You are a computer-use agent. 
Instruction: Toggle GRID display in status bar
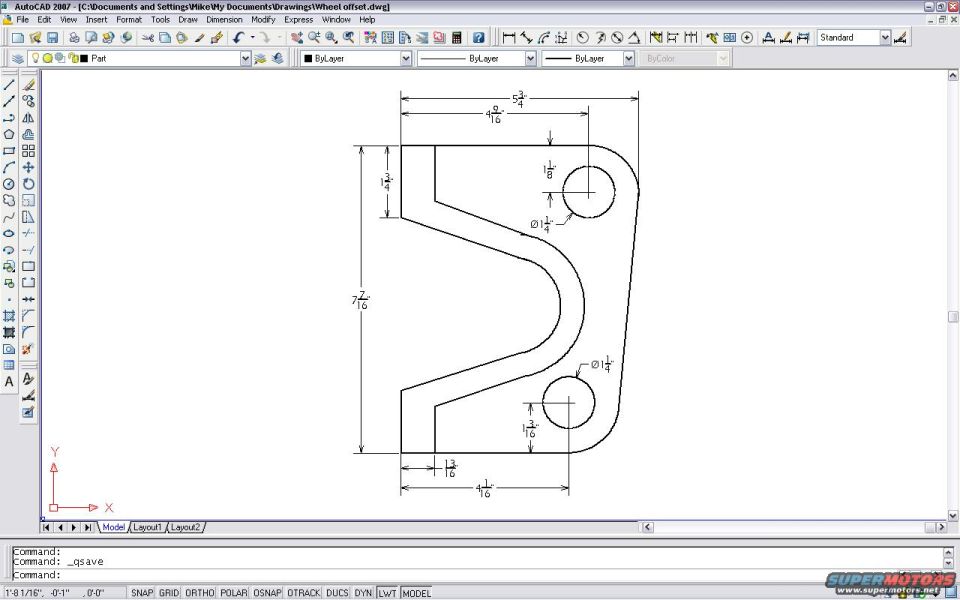click(169, 593)
